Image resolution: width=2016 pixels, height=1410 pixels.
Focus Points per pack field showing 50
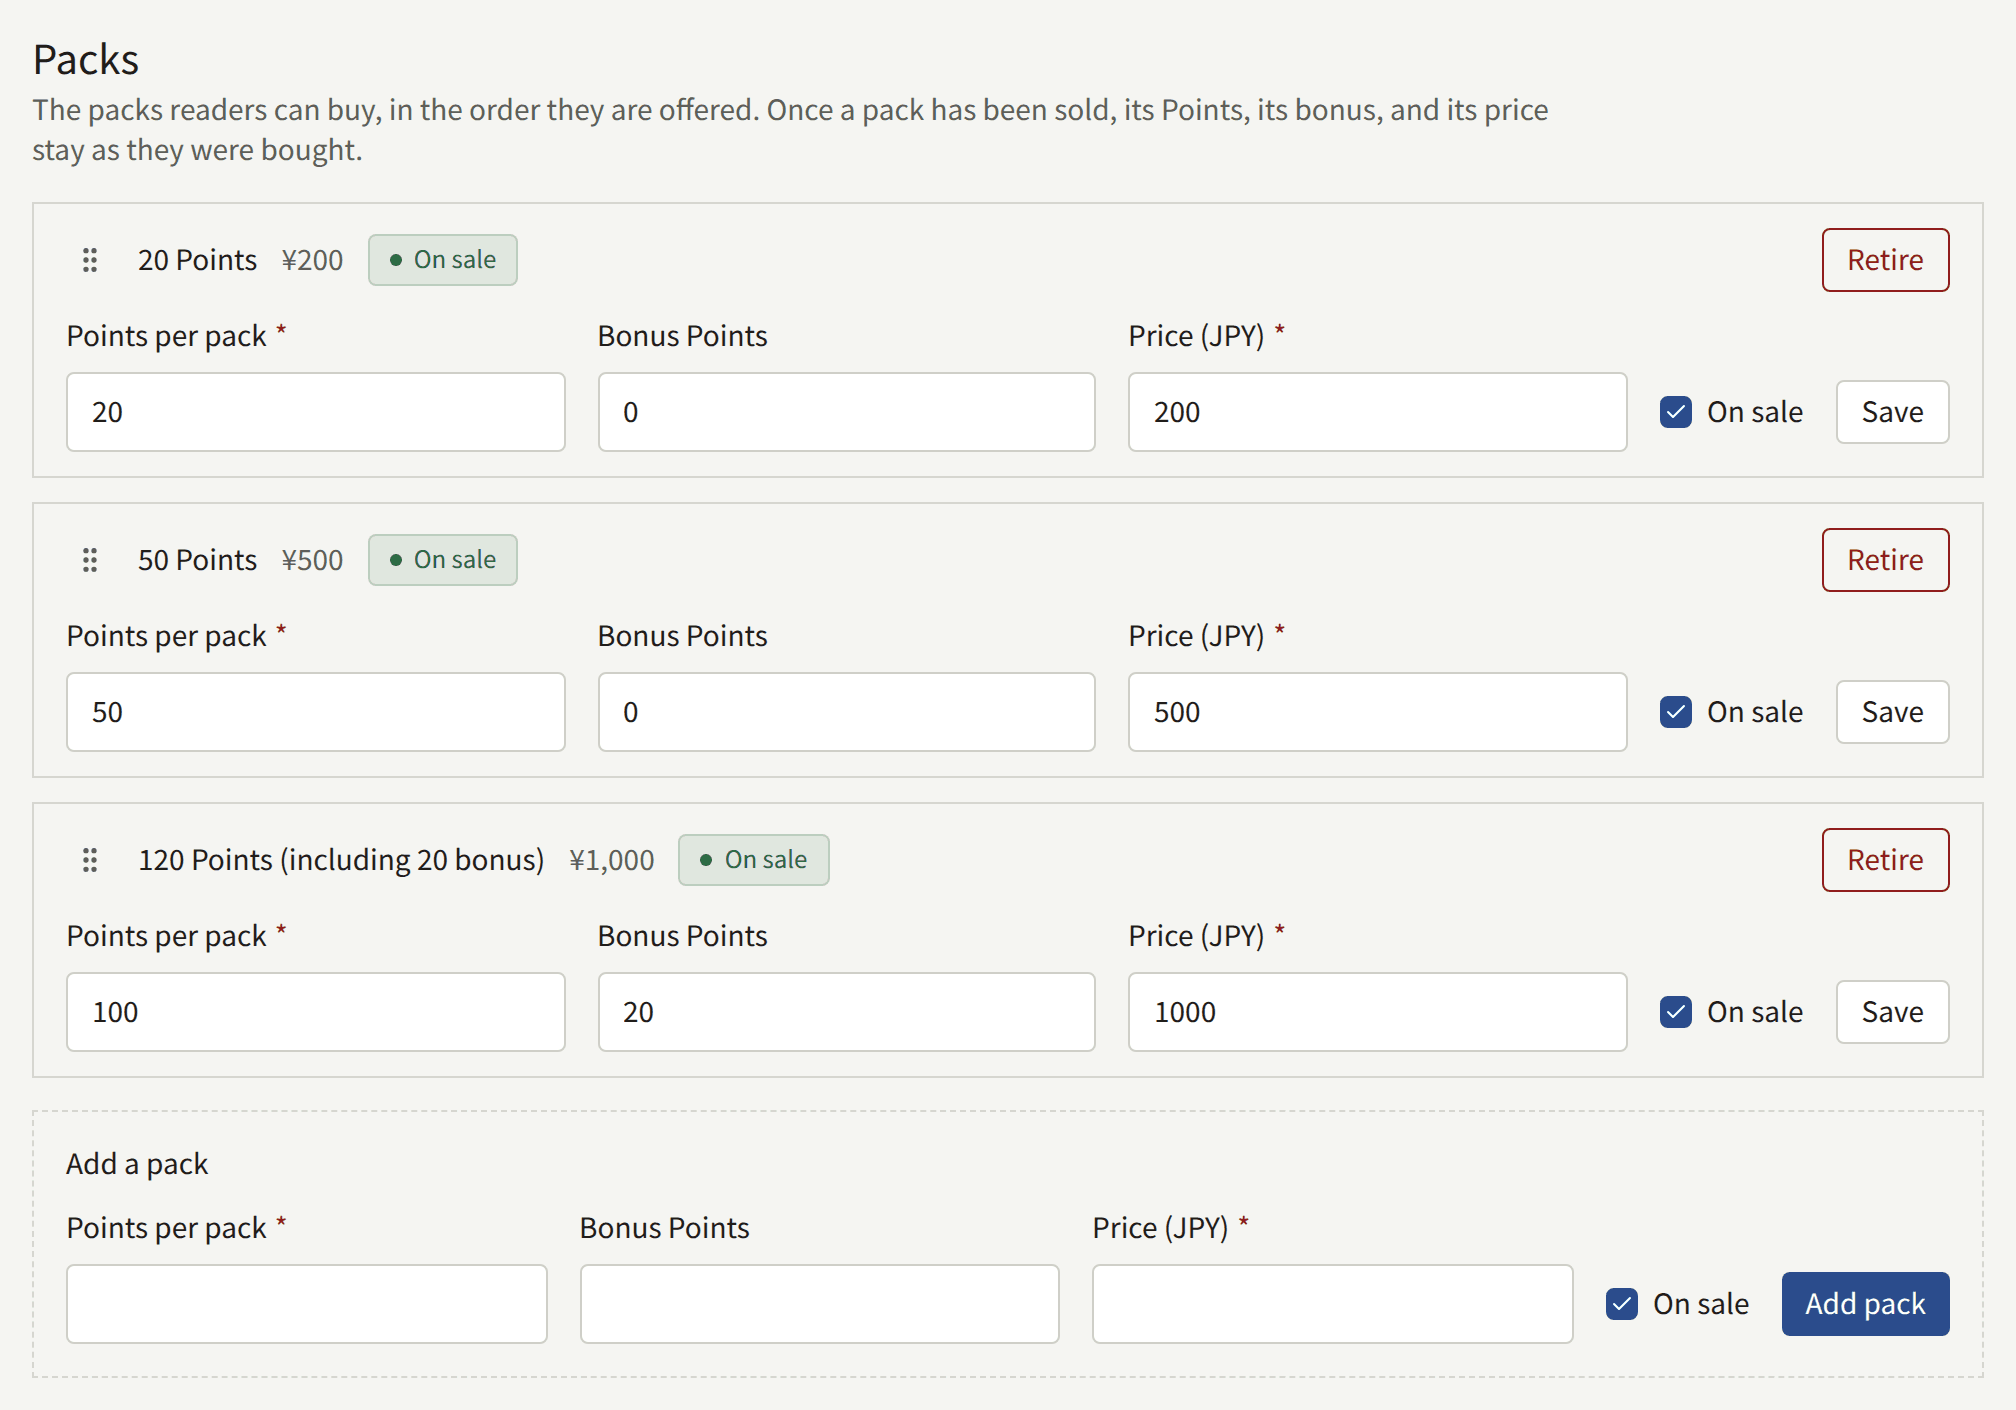[x=316, y=712]
